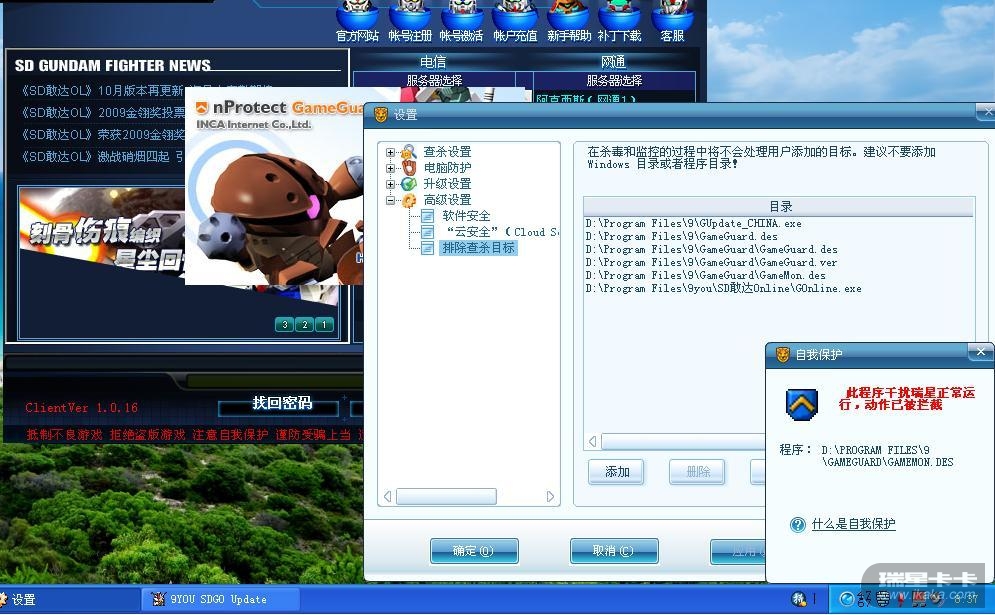
Task: Go to banner page 3
Action: click(x=284, y=324)
